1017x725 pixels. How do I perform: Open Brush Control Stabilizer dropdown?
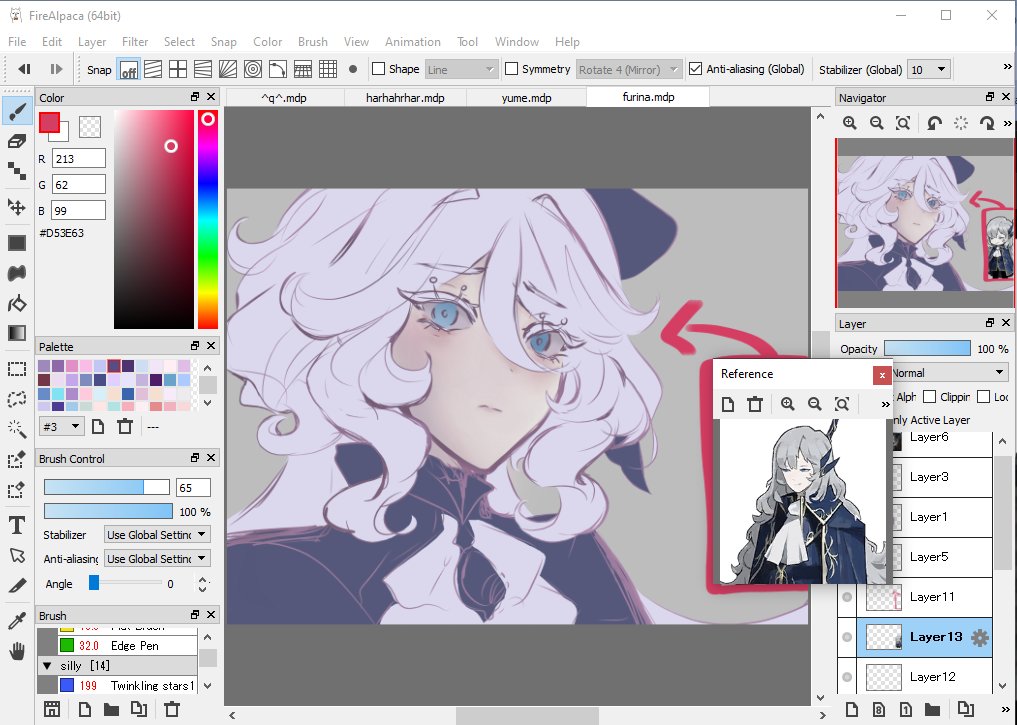(156, 535)
